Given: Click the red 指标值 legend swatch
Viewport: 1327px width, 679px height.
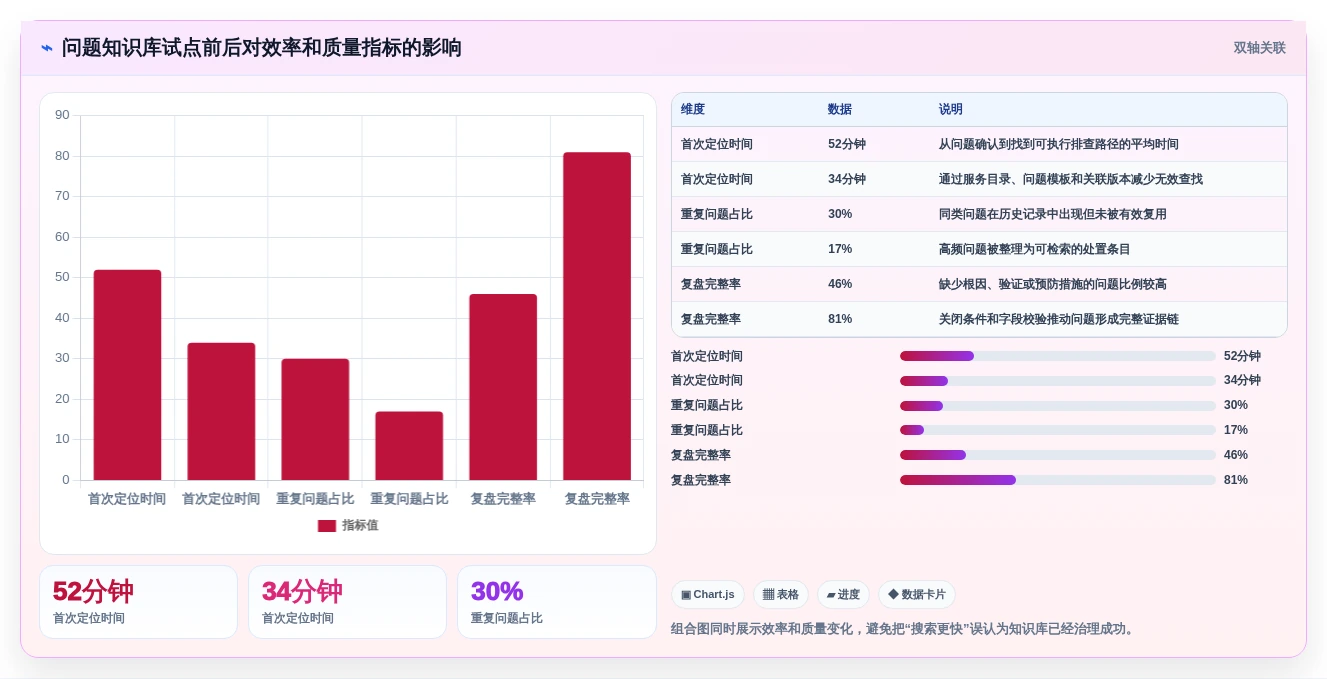Looking at the screenshot, I should [x=327, y=526].
